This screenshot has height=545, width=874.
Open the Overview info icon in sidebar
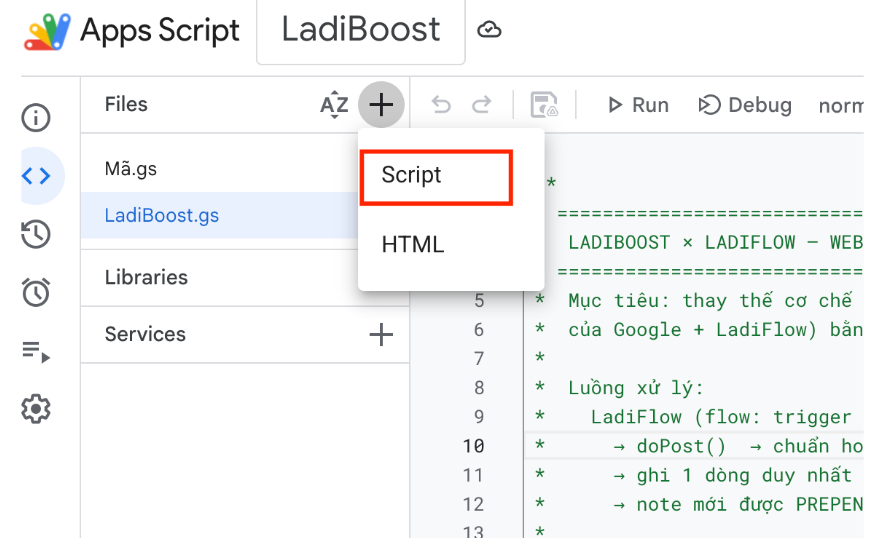[x=36, y=118]
